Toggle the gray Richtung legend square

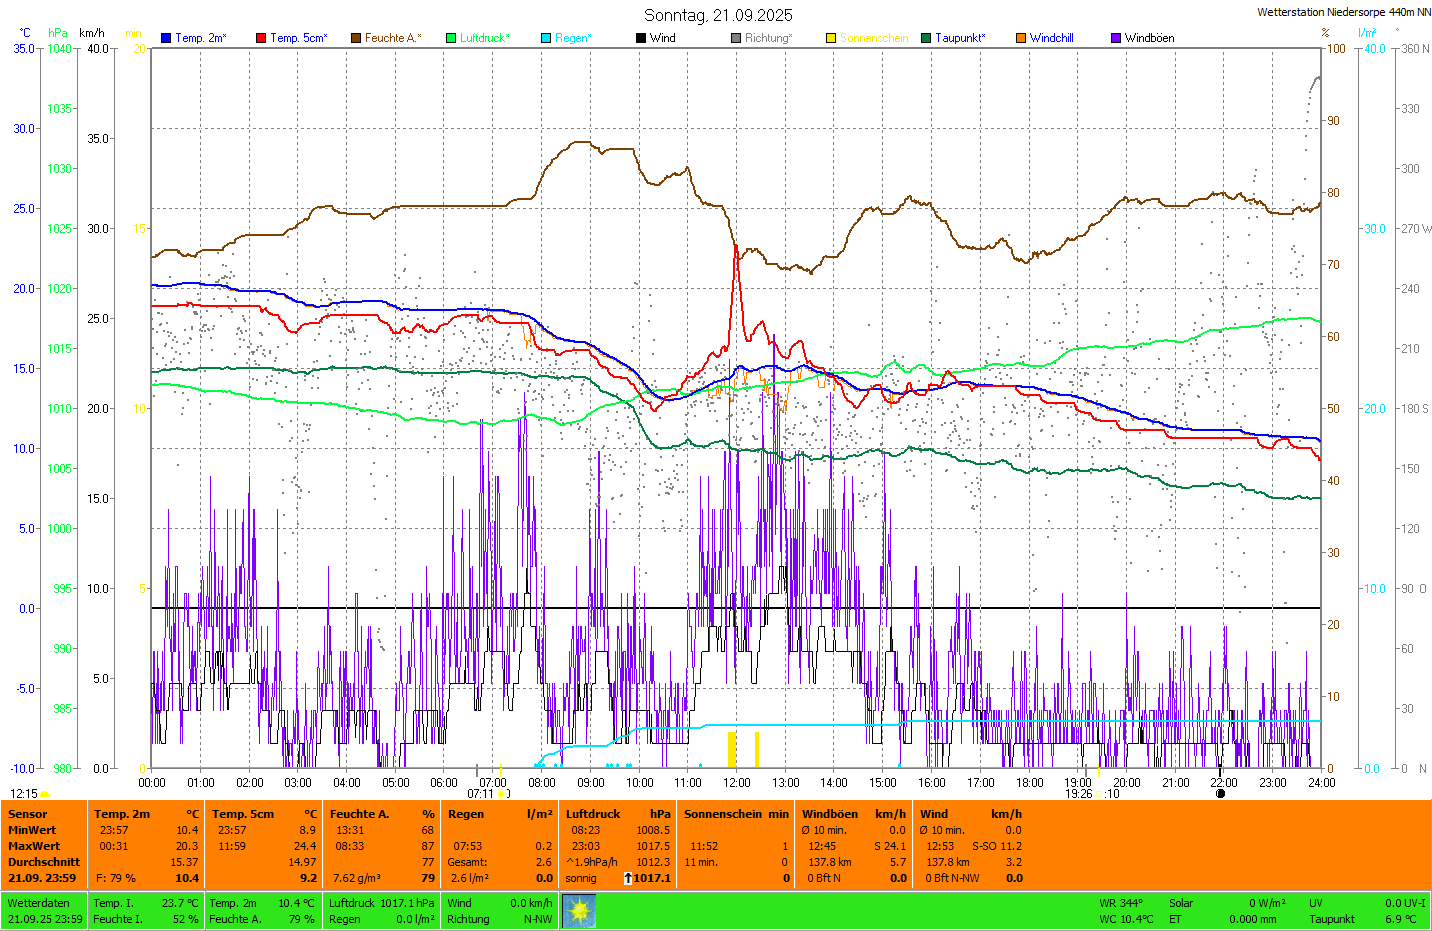coord(736,38)
